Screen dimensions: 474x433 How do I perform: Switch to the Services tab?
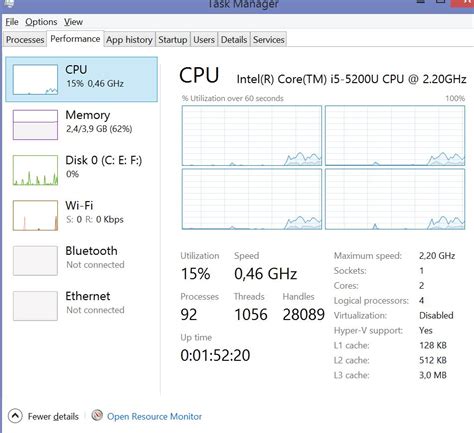(x=269, y=40)
